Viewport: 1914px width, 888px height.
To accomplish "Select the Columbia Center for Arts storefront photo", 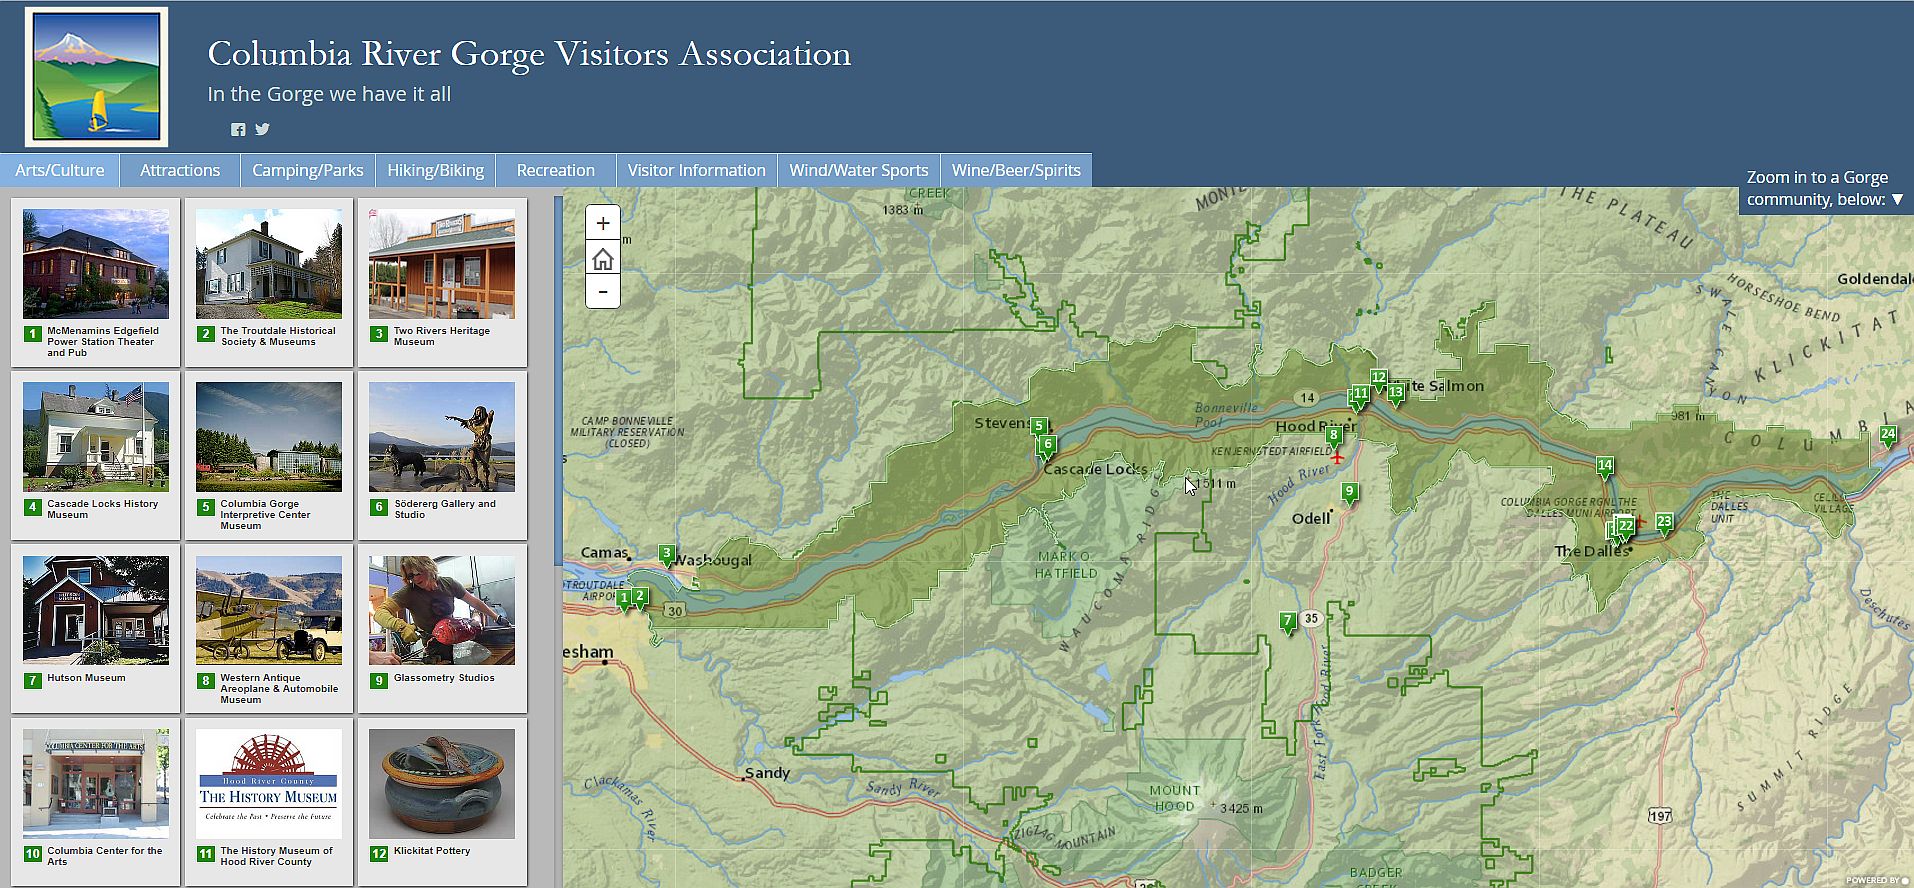I will tap(96, 784).
